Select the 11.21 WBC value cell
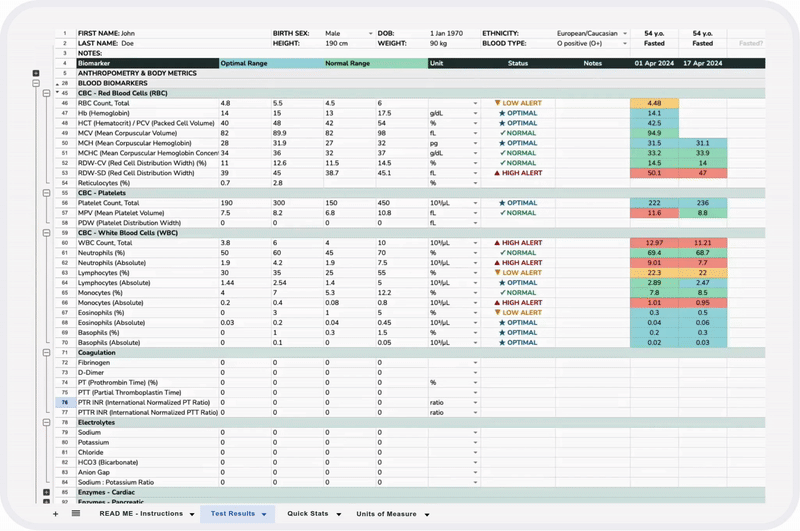 [x=703, y=243]
